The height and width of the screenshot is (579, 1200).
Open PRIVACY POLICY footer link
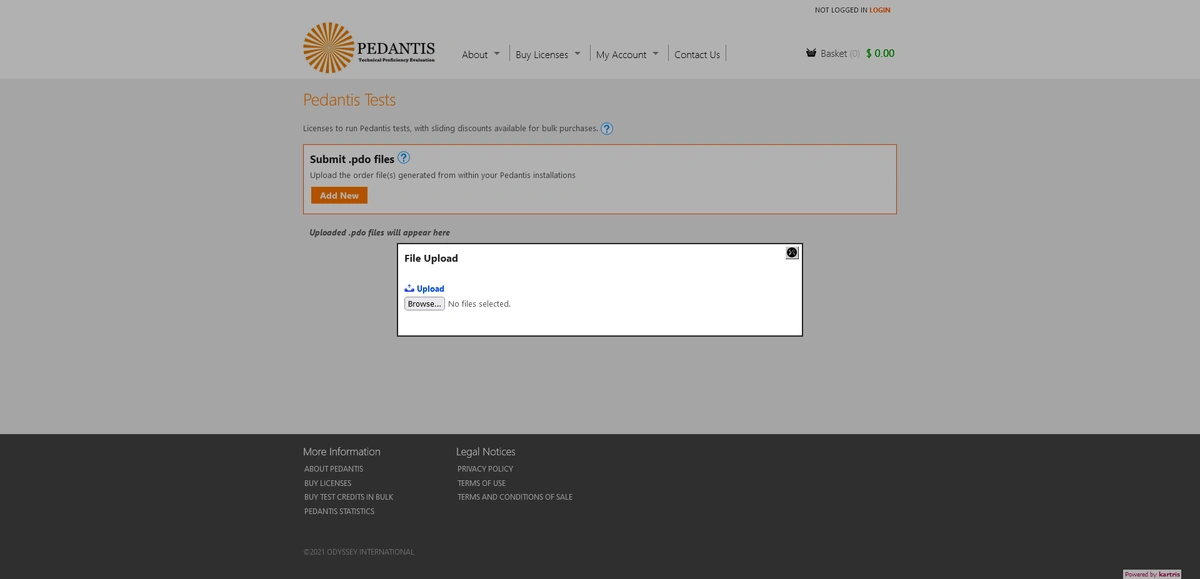(485, 469)
